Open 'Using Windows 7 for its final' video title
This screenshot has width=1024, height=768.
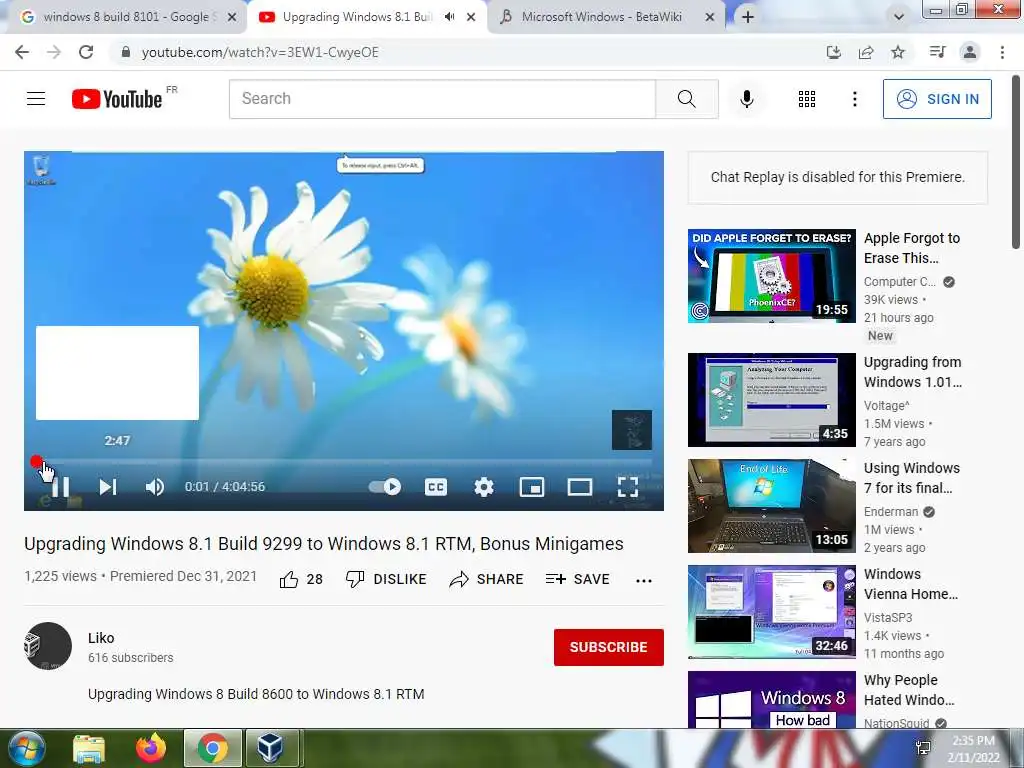pos(912,478)
